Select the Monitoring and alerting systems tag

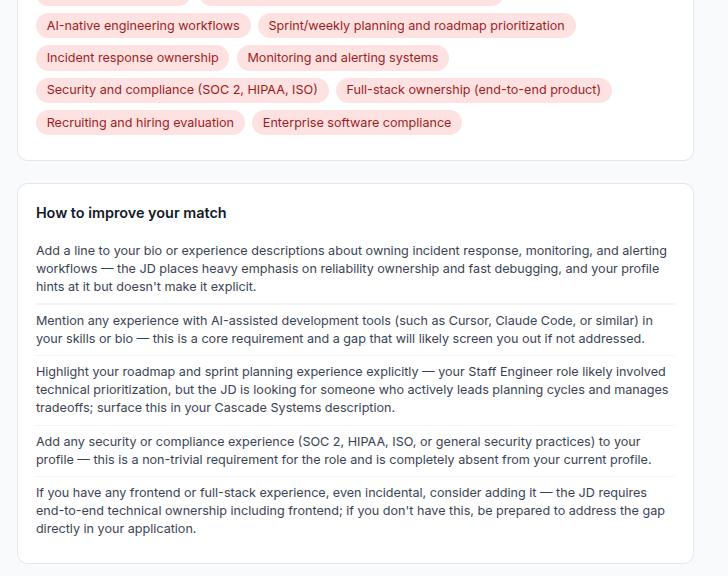click(342, 58)
